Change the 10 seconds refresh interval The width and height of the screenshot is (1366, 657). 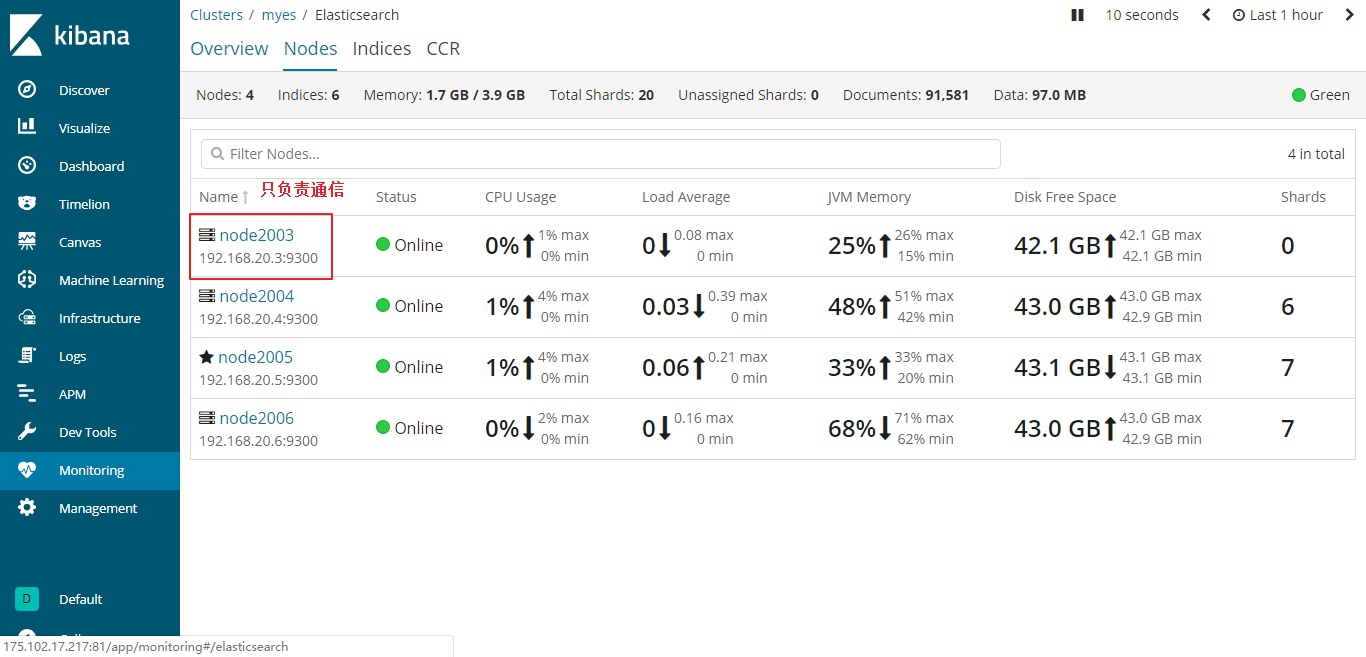[x=1142, y=15]
